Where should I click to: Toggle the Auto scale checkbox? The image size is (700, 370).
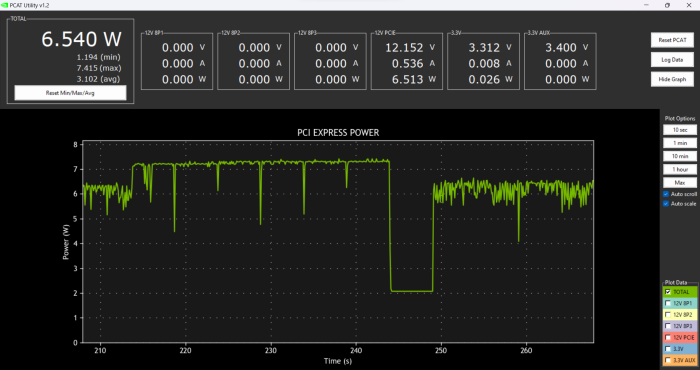[x=666, y=204]
